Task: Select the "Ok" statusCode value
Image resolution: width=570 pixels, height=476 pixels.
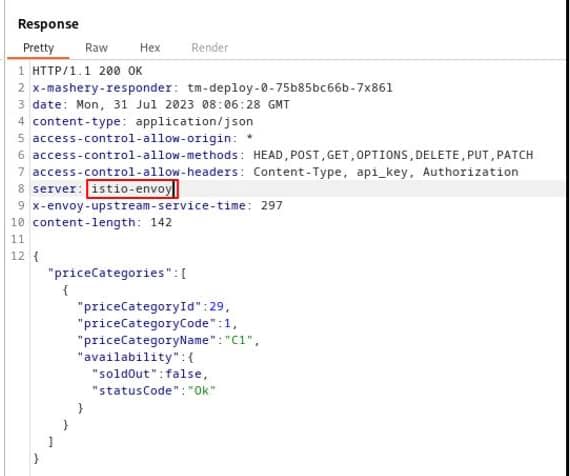Action: tap(202, 391)
